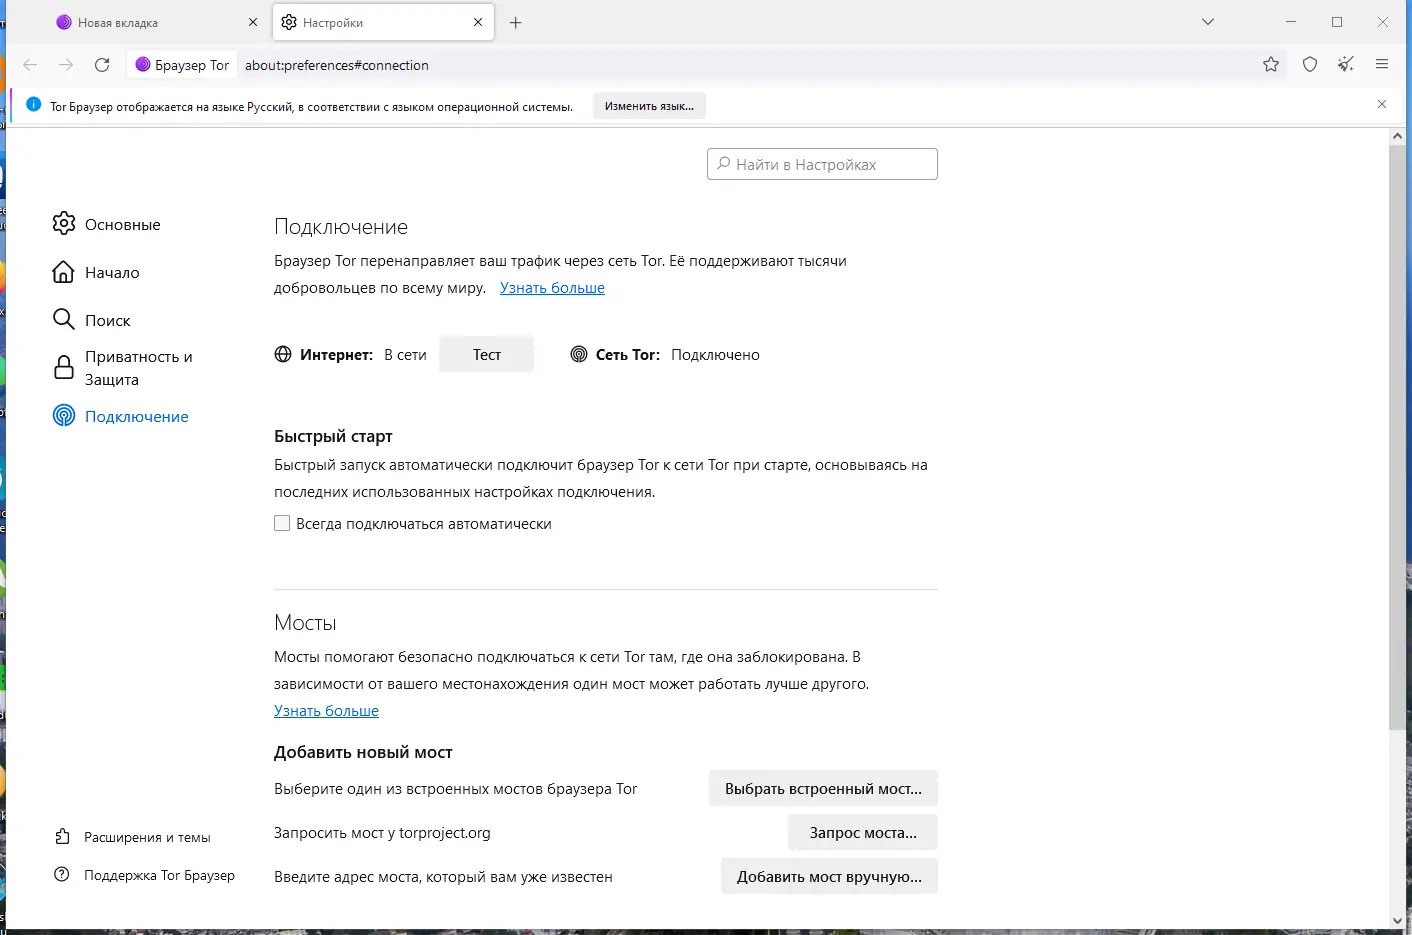Click the scrollbar down arrow
This screenshot has width=1412, height=935.
pos(1397,921)
